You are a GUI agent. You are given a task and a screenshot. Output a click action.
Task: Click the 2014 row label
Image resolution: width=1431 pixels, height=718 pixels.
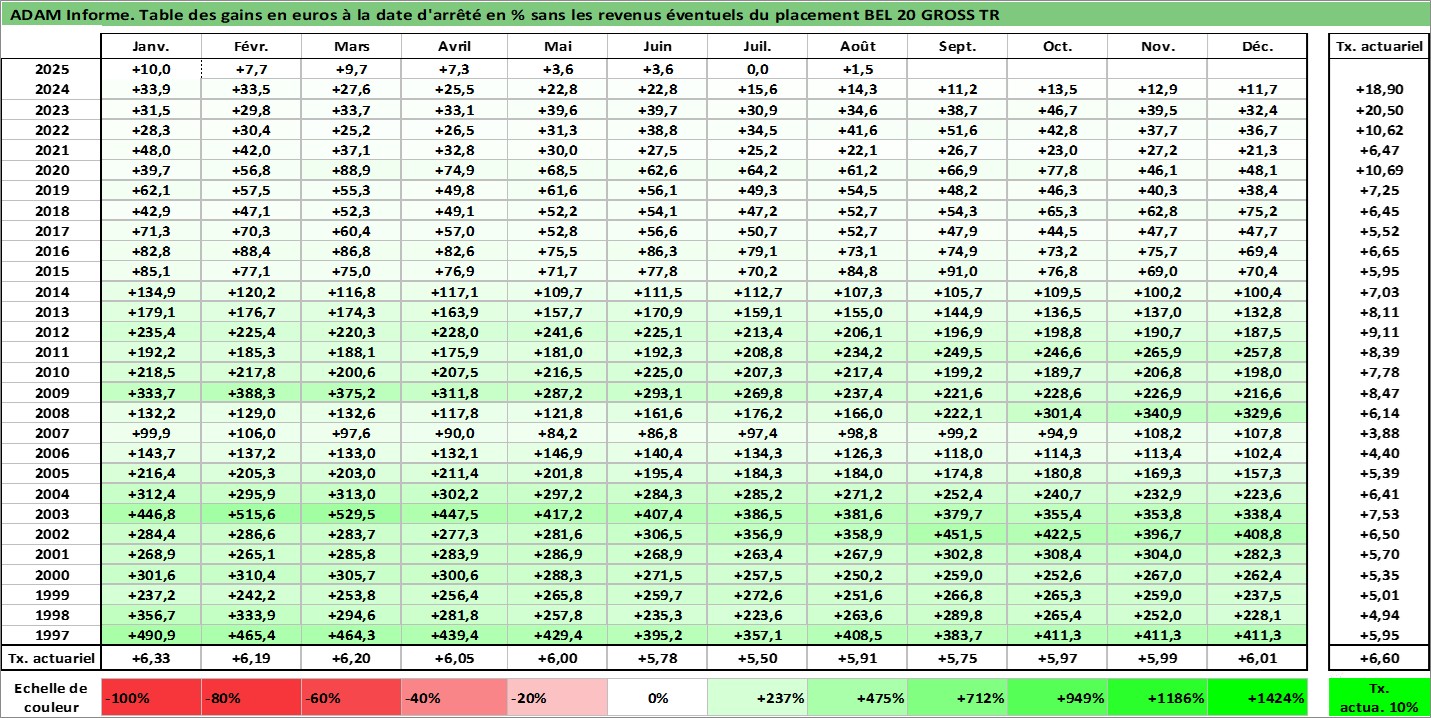pos(51,292)
